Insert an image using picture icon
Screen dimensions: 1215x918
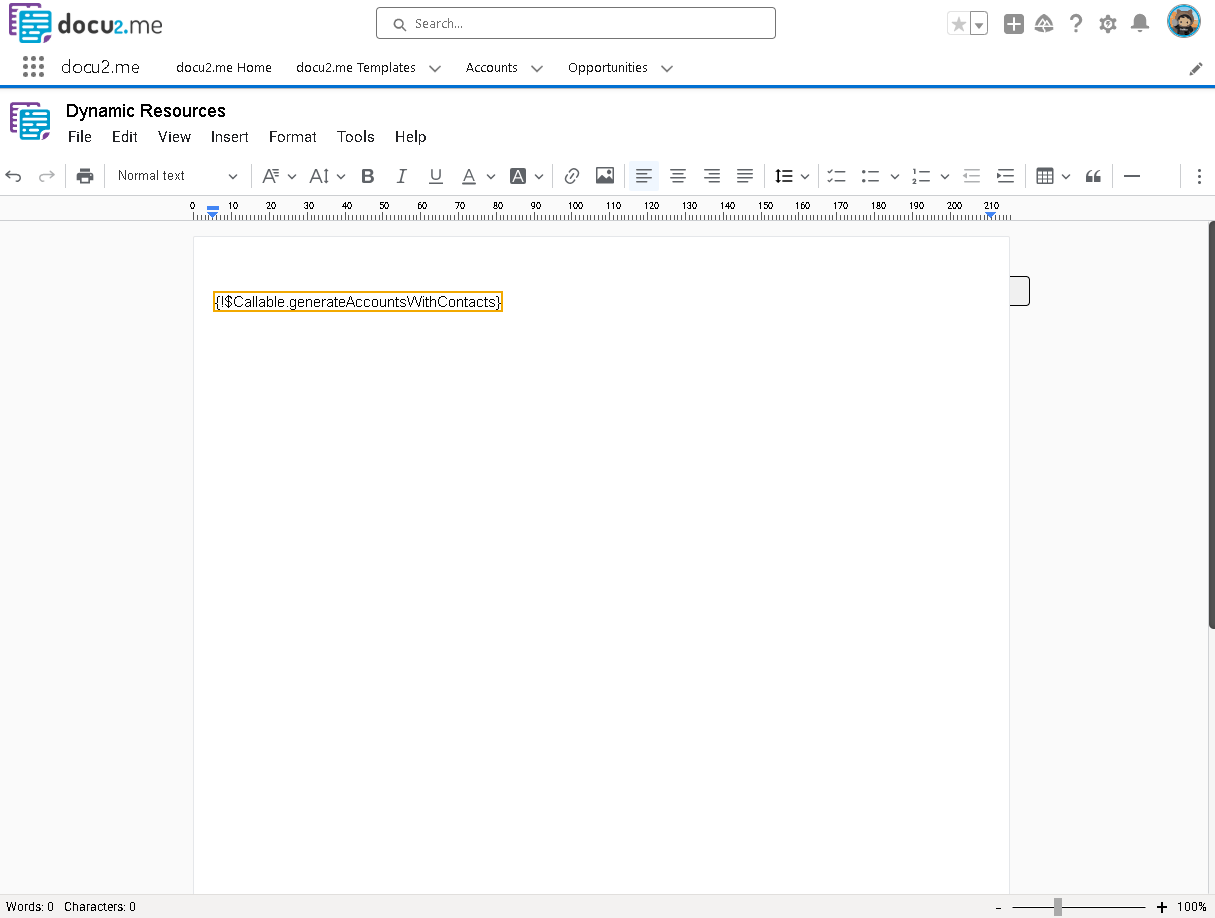pos(605,176)
